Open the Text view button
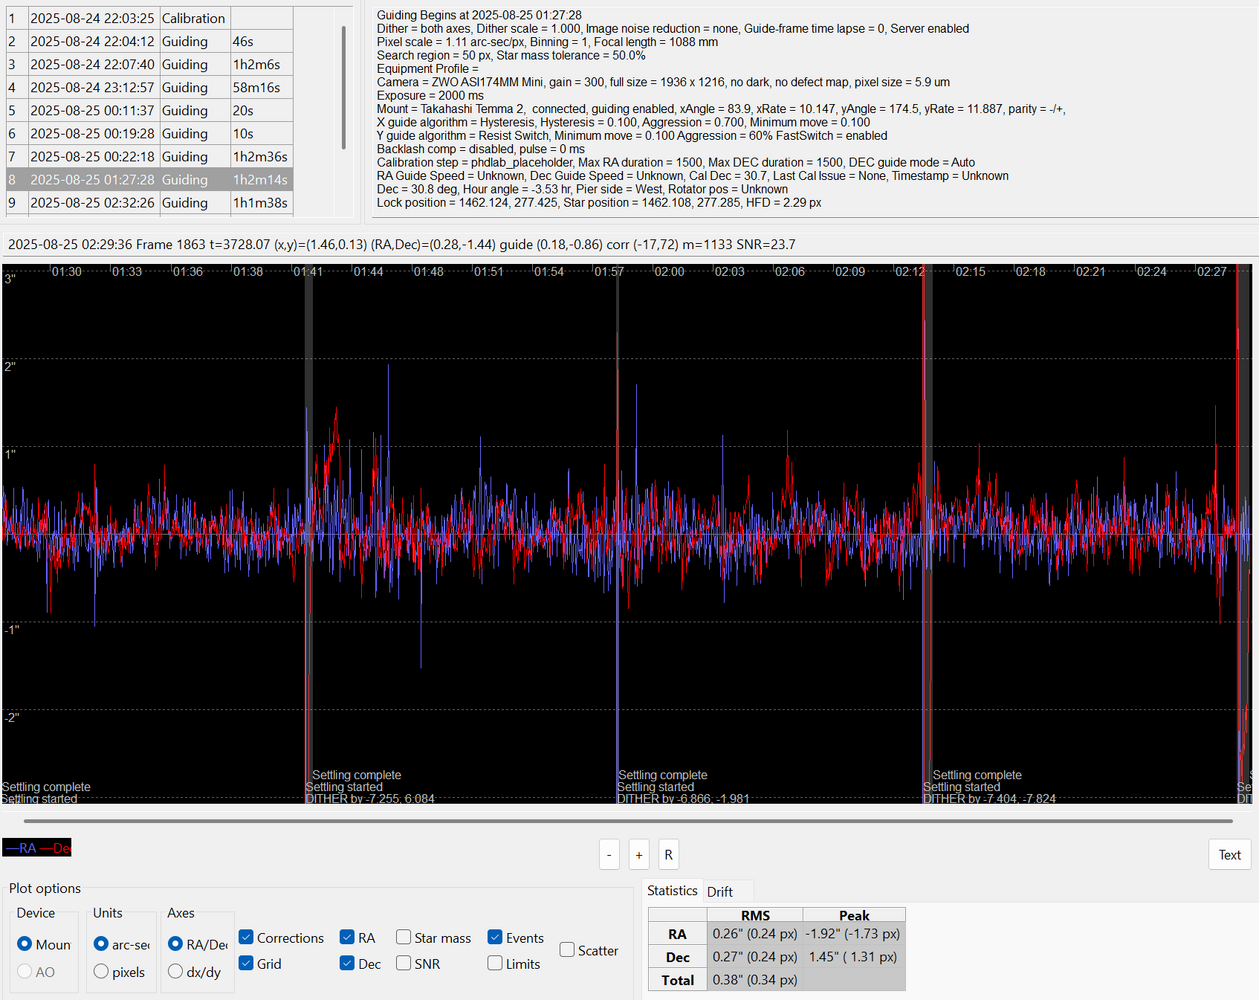Image resolution: width=1259 pixels, height=1000 pixels. click(1229, 855)
